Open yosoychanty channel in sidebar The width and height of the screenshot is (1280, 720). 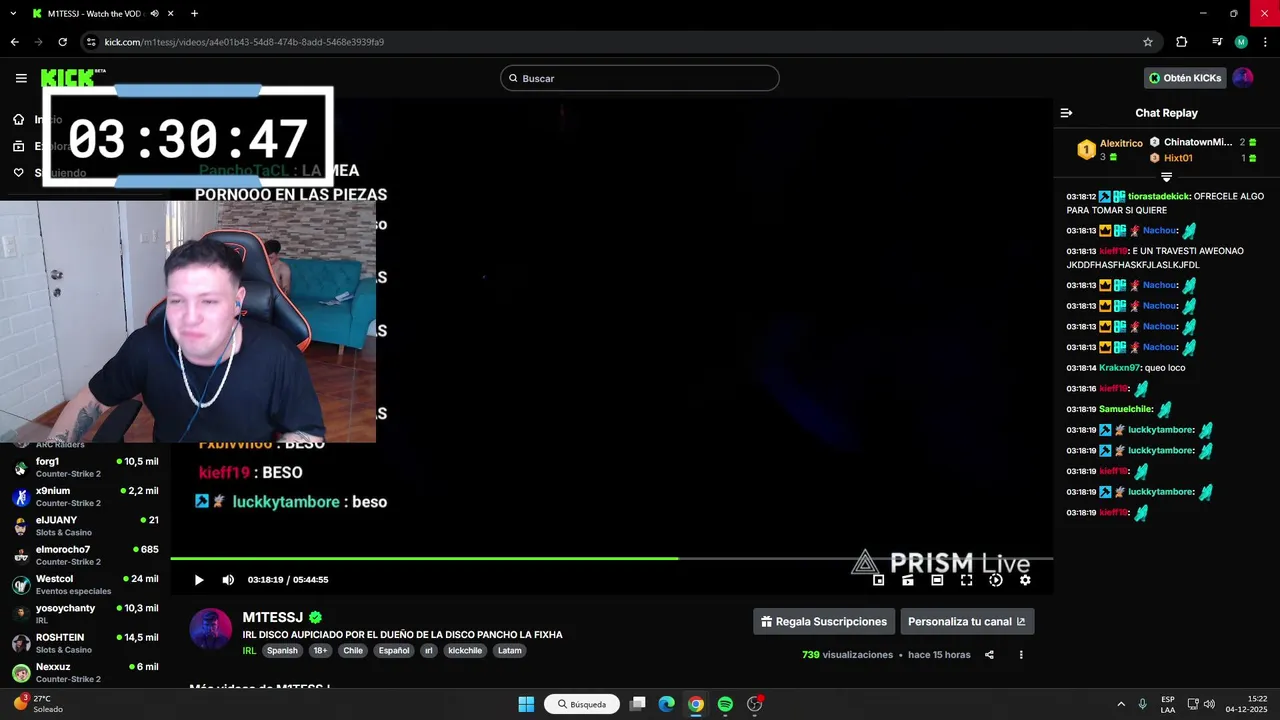(85, 613)
